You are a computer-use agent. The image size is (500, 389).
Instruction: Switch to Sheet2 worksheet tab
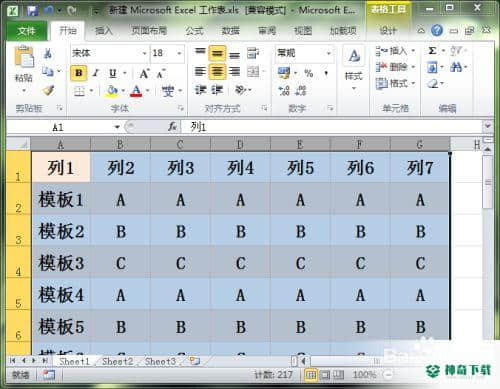coord(118,361)
